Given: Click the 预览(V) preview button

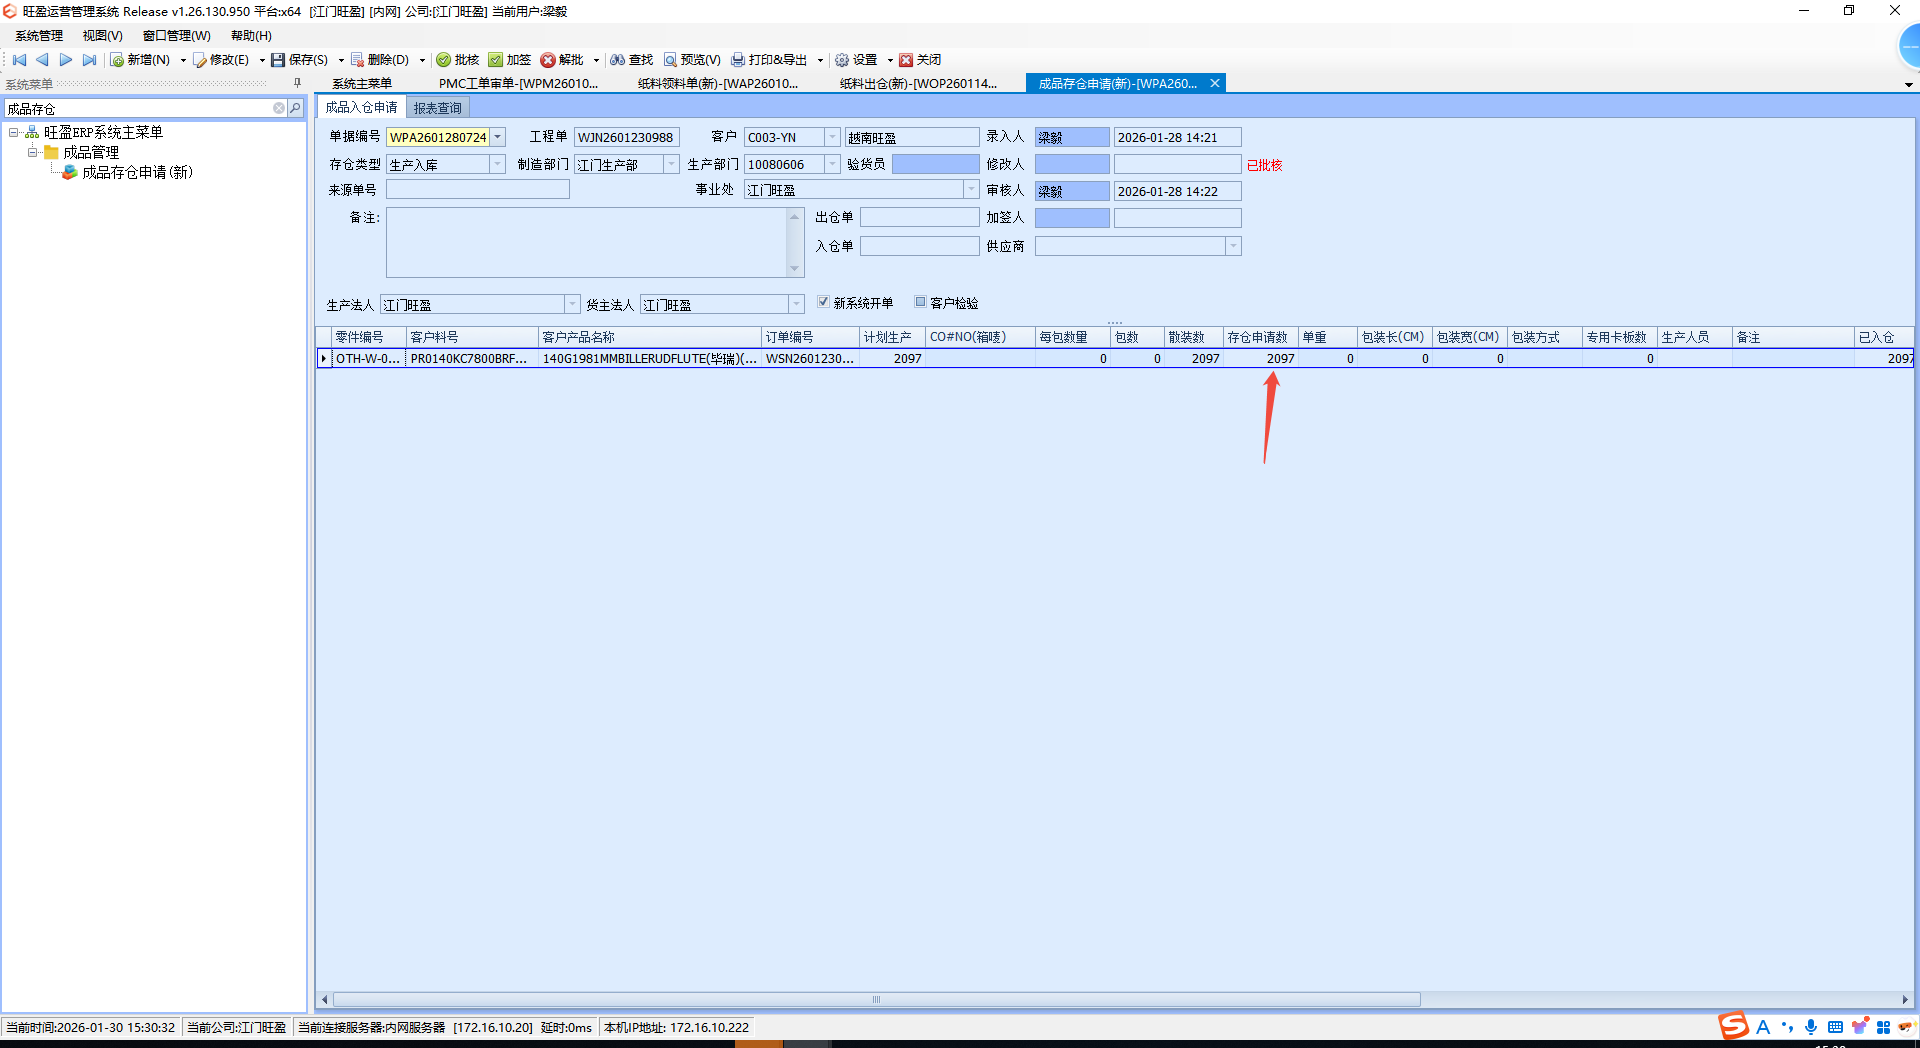Looking at the screenshot, I should [692, 60].
